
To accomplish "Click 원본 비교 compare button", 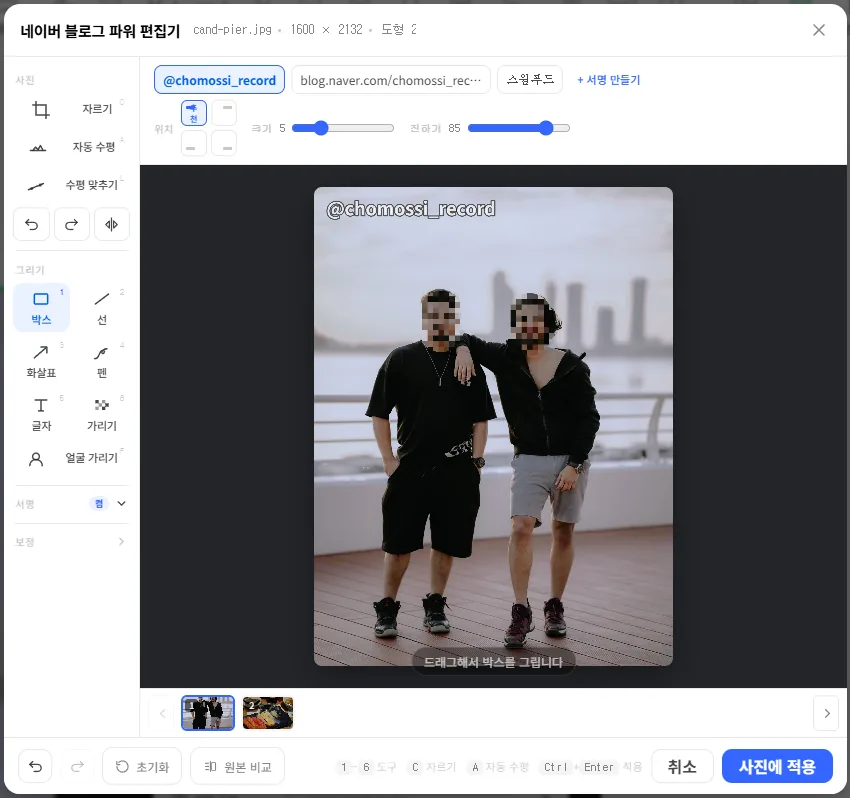I will (x=237, y=766).
